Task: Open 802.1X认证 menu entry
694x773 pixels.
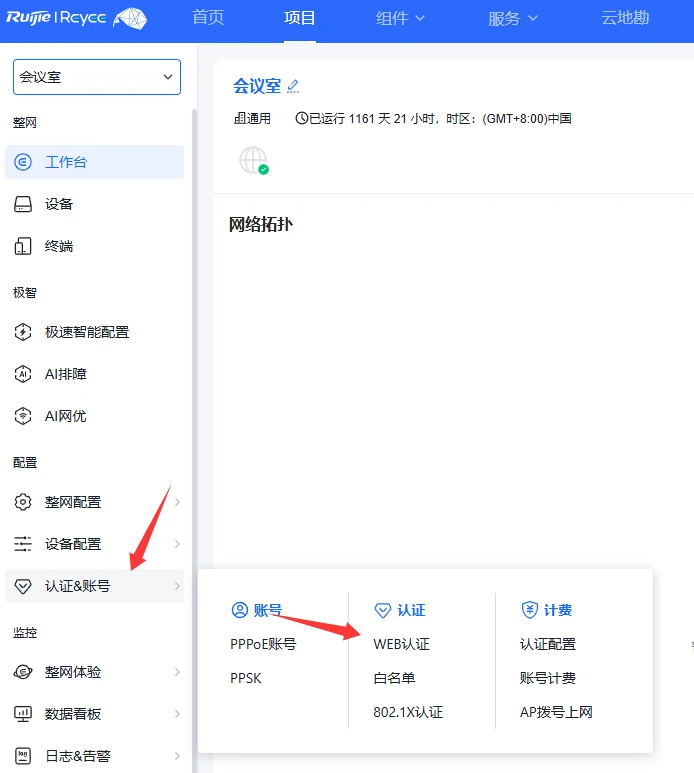Action: pos(408,712)
